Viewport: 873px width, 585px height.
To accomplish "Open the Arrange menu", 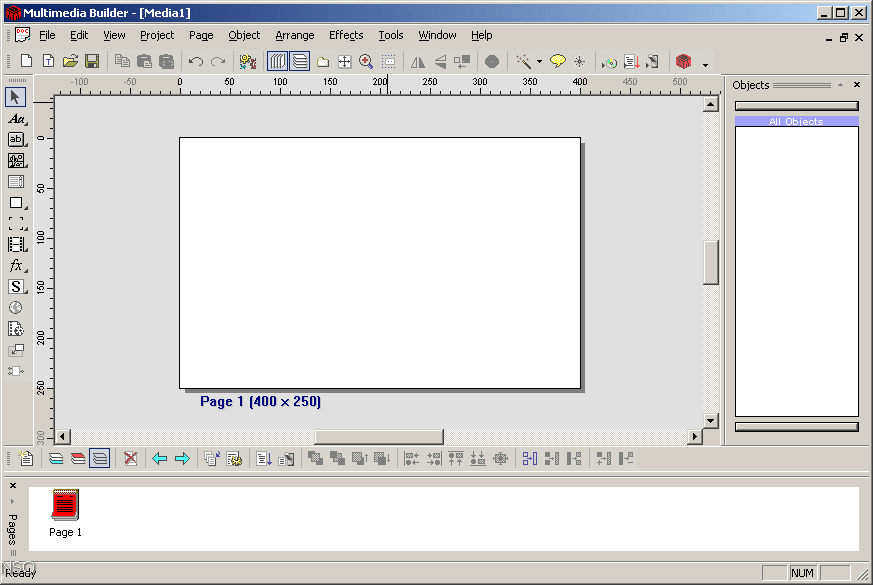I will click(294, 35).
